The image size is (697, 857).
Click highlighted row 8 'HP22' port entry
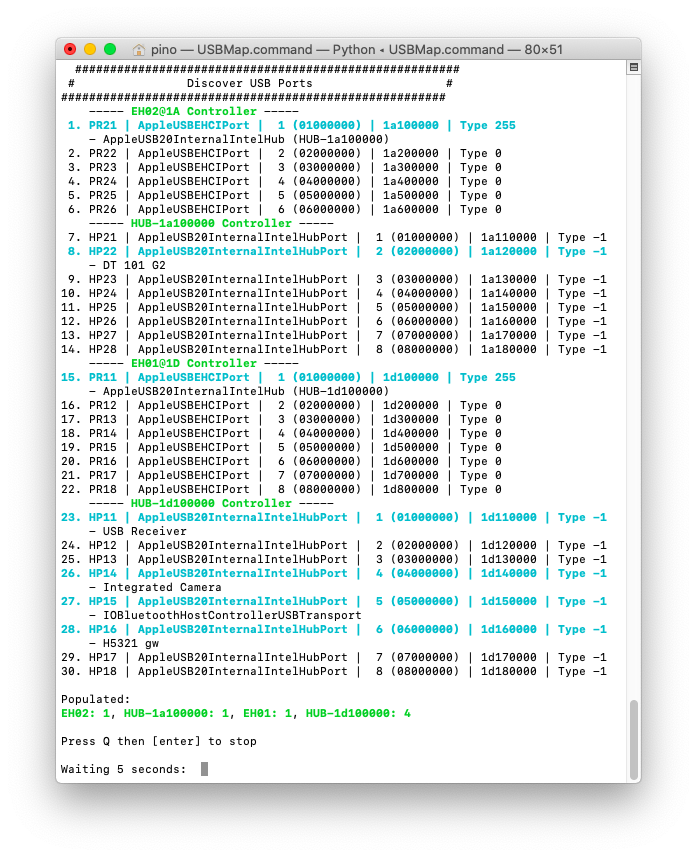click(x=337, y=251)
